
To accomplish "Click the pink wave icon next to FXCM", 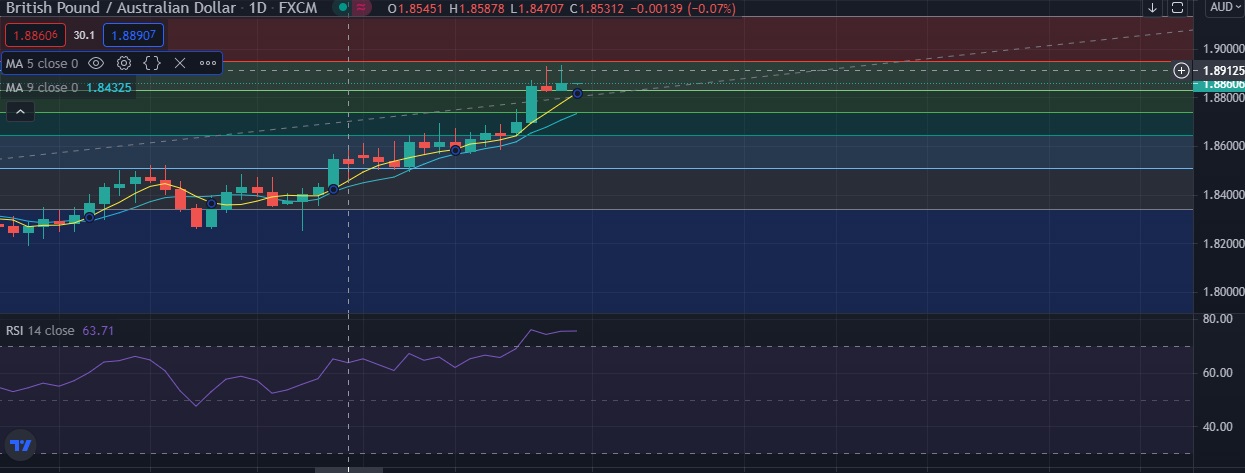I will coord(362,8).
